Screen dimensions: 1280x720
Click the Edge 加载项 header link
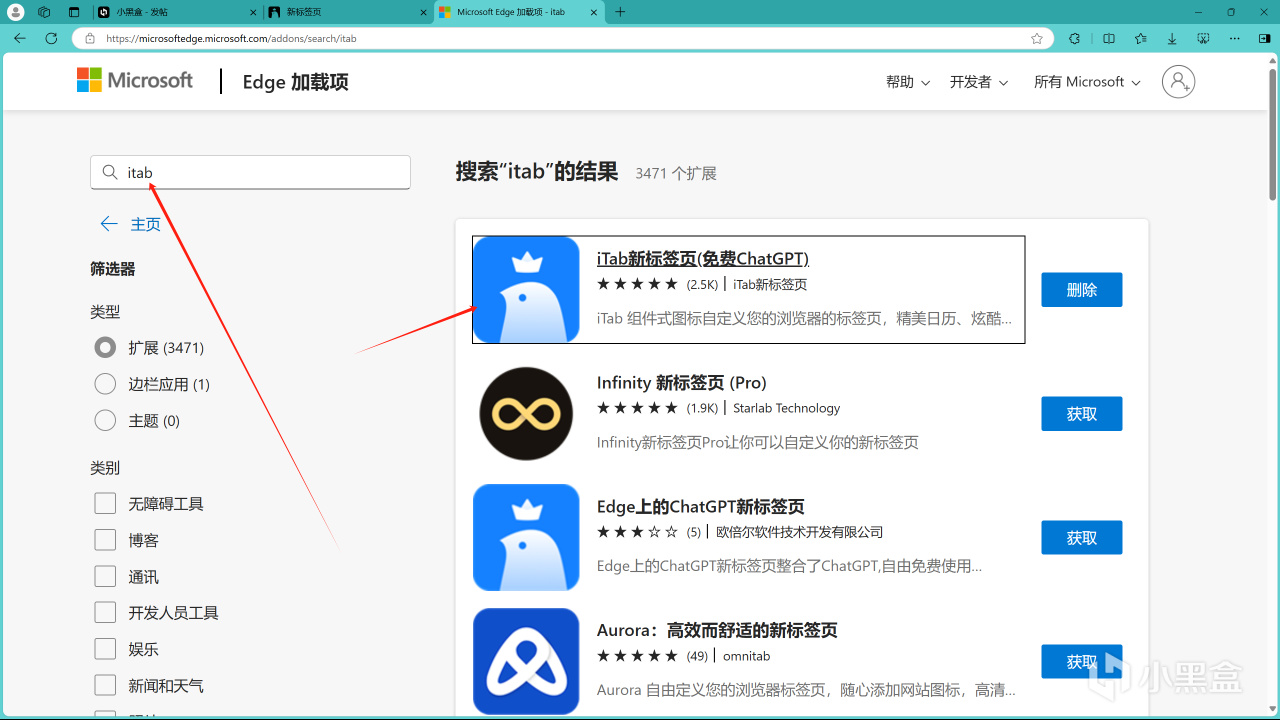pyautogui.click(x=296, y=82)
